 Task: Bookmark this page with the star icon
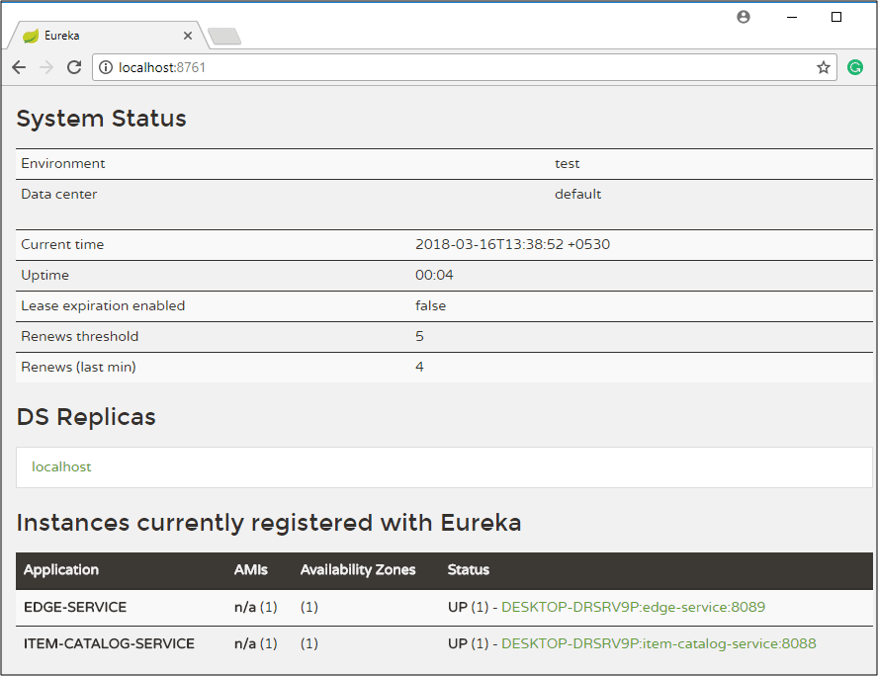pos(823,68)
